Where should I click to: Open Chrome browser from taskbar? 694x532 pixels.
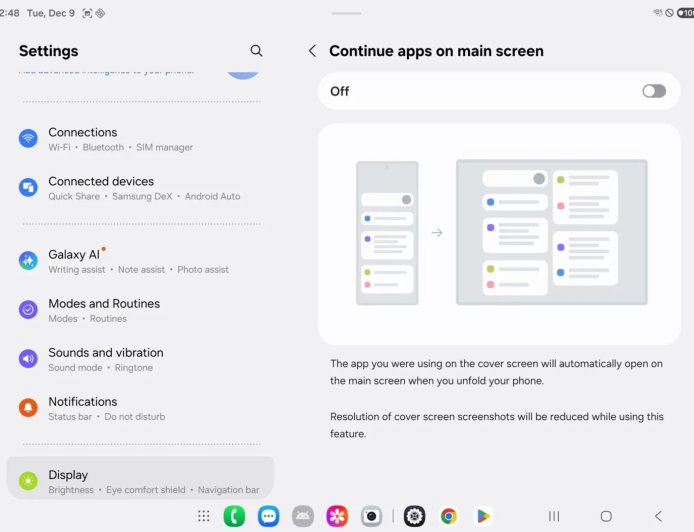coord(449,516)
